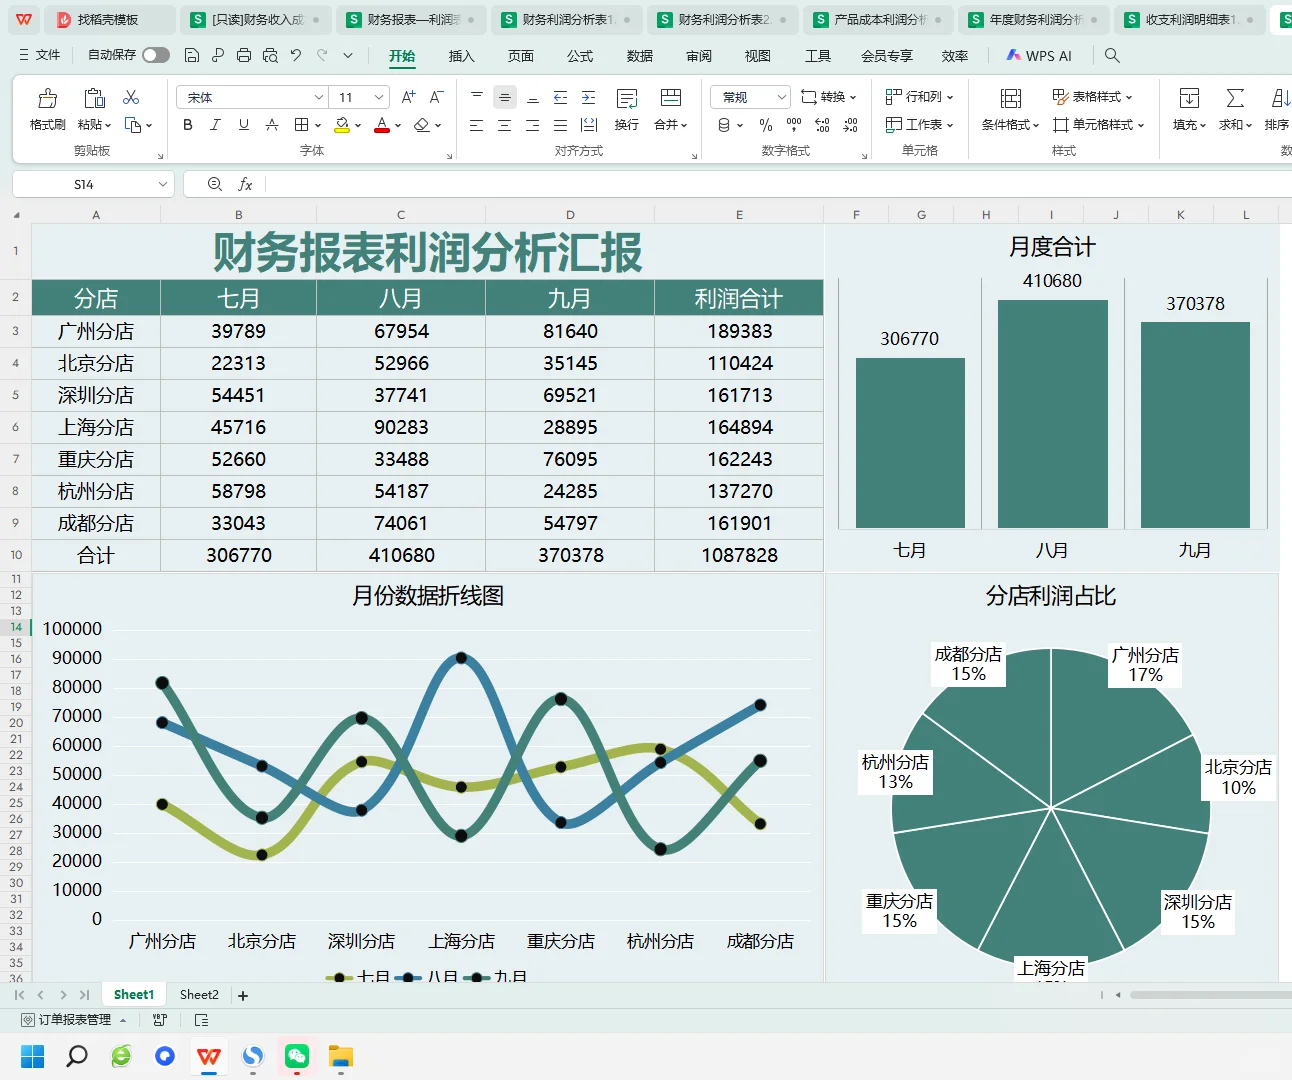Open the Windows Start menu

coord(33,1056)
